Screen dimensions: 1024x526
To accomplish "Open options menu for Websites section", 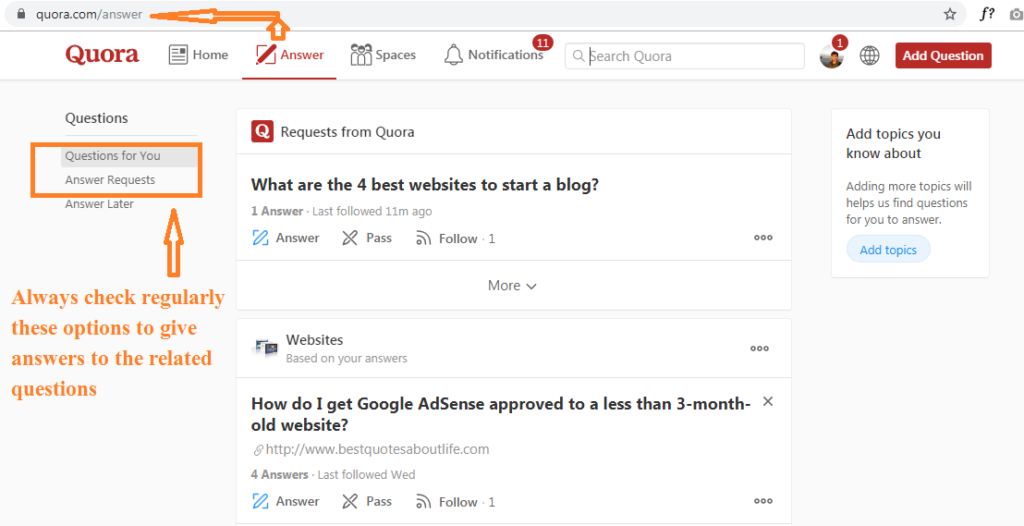I will tap(760, 348).
